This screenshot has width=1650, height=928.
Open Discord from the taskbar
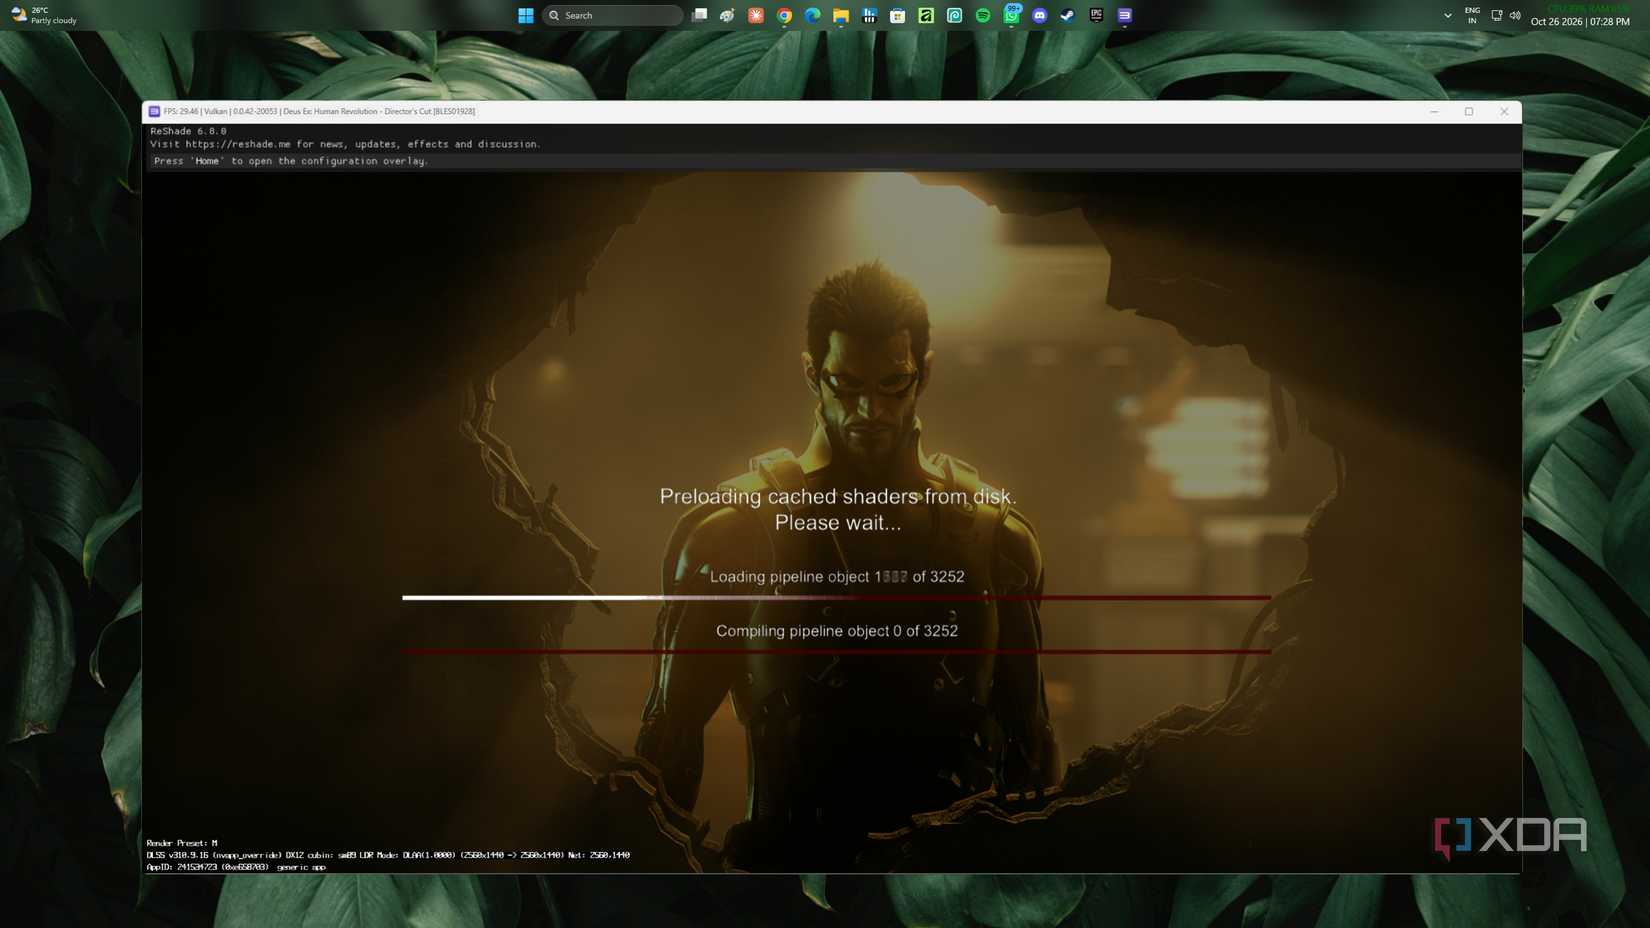click(x=1040, y=15)
